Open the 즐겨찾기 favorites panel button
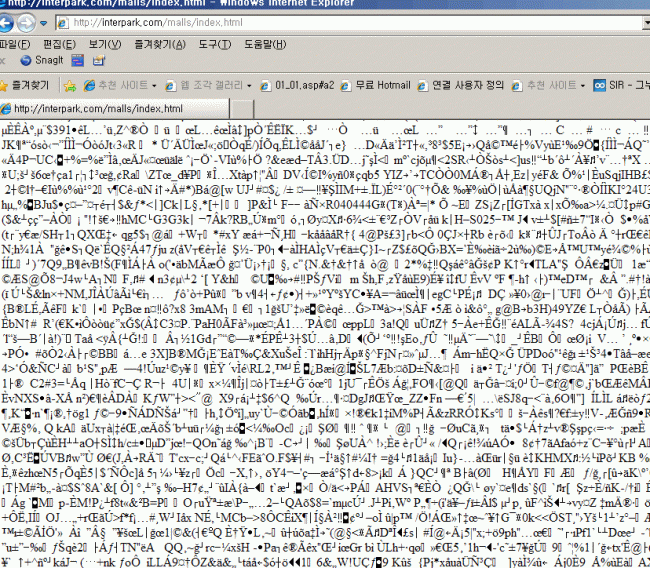Viewport: 650px width, 568px height. (x=24, y=85)
